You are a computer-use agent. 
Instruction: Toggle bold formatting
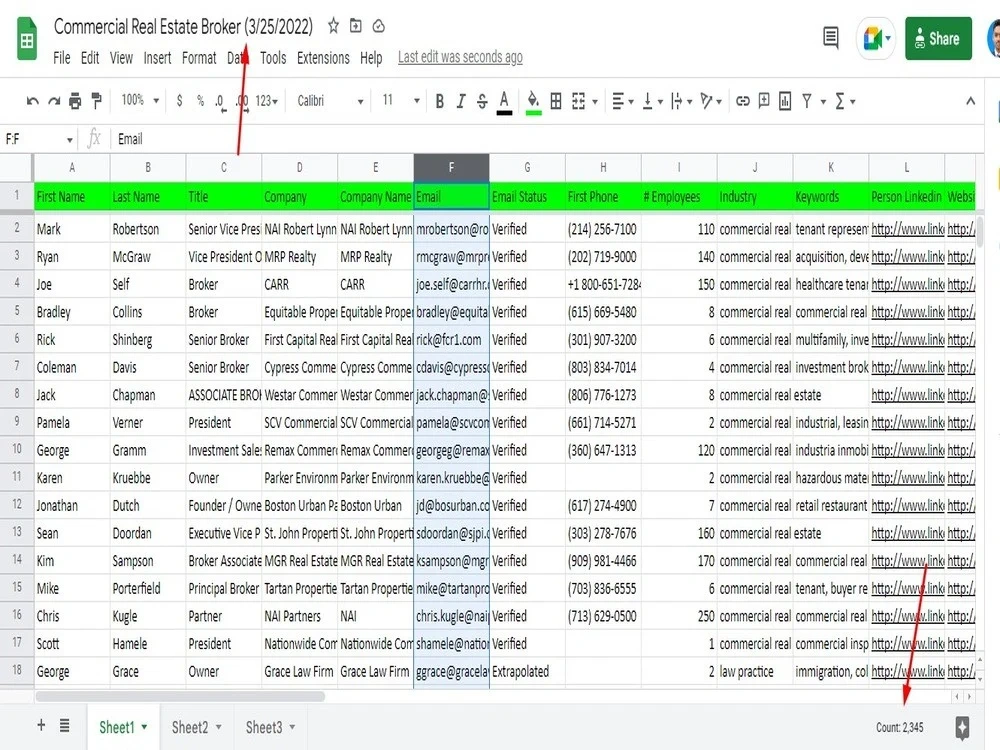(x=439, y=101)
